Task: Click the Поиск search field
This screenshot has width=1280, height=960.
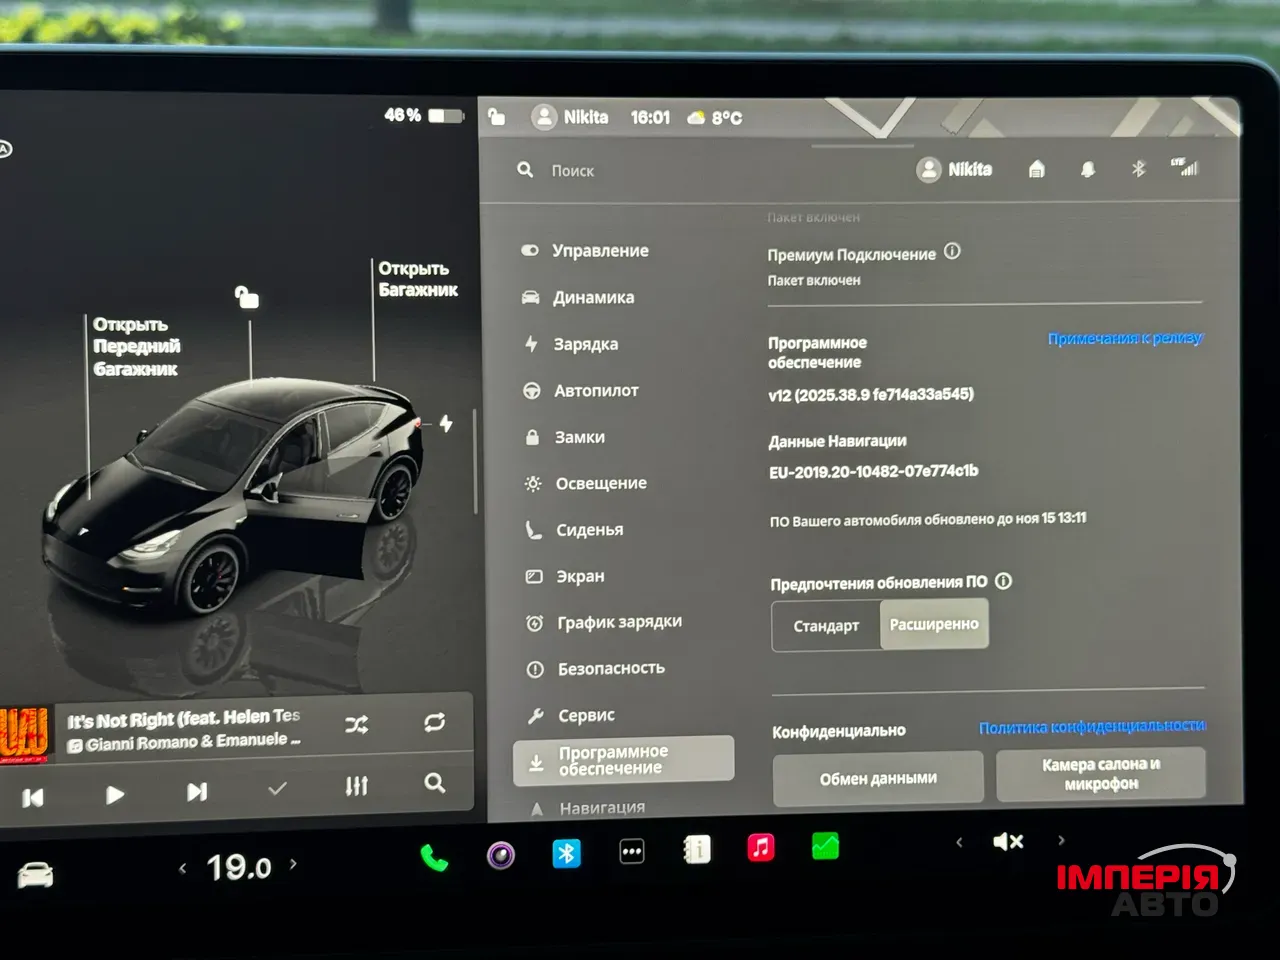Action: [573, 170]
